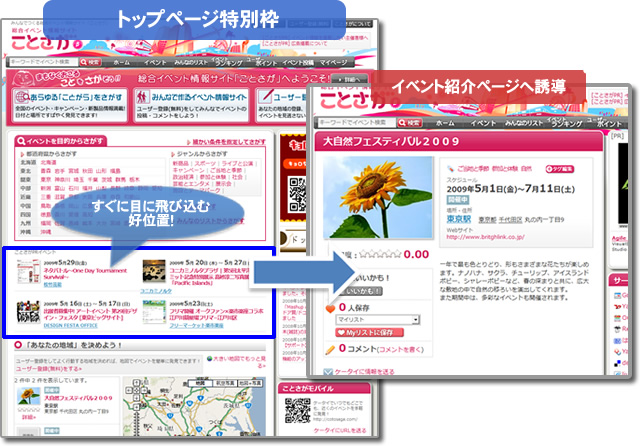Select the 青森 prefecture link

point(46,171)
